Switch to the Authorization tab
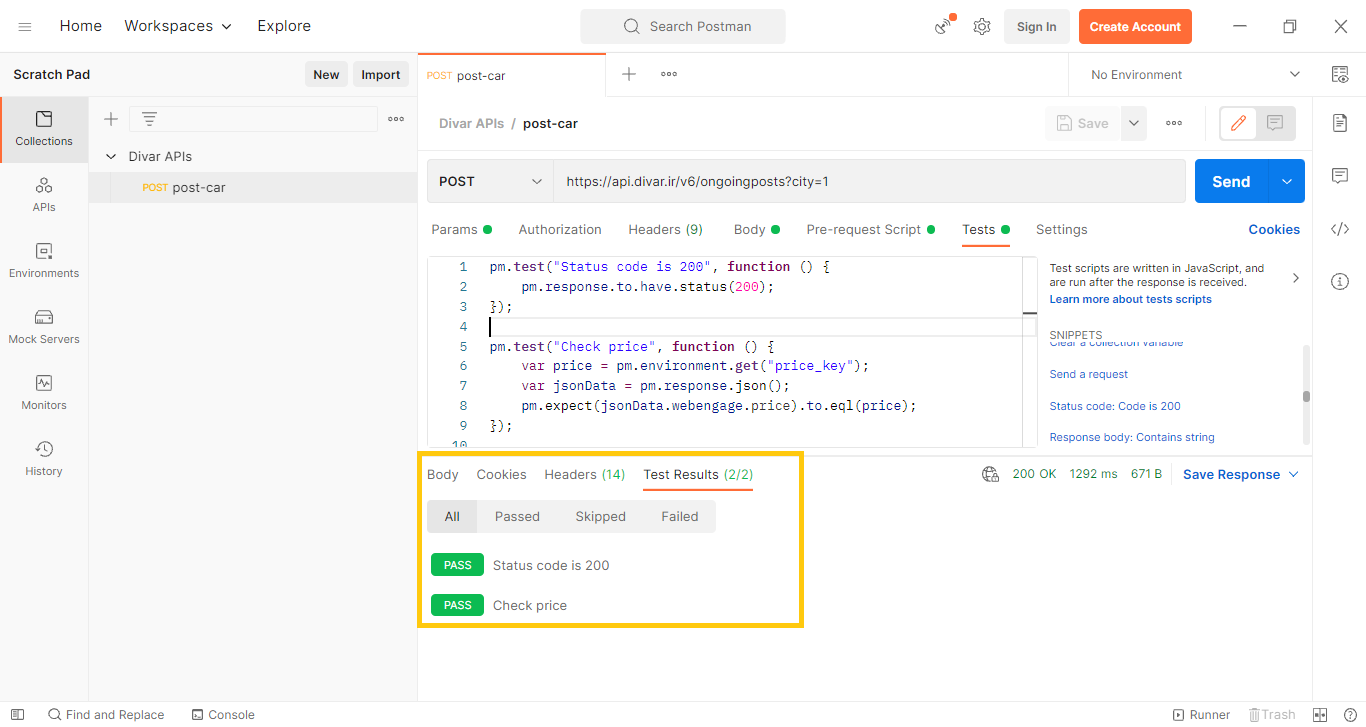This screenshot has width=1366, height=727. point(560,229)
